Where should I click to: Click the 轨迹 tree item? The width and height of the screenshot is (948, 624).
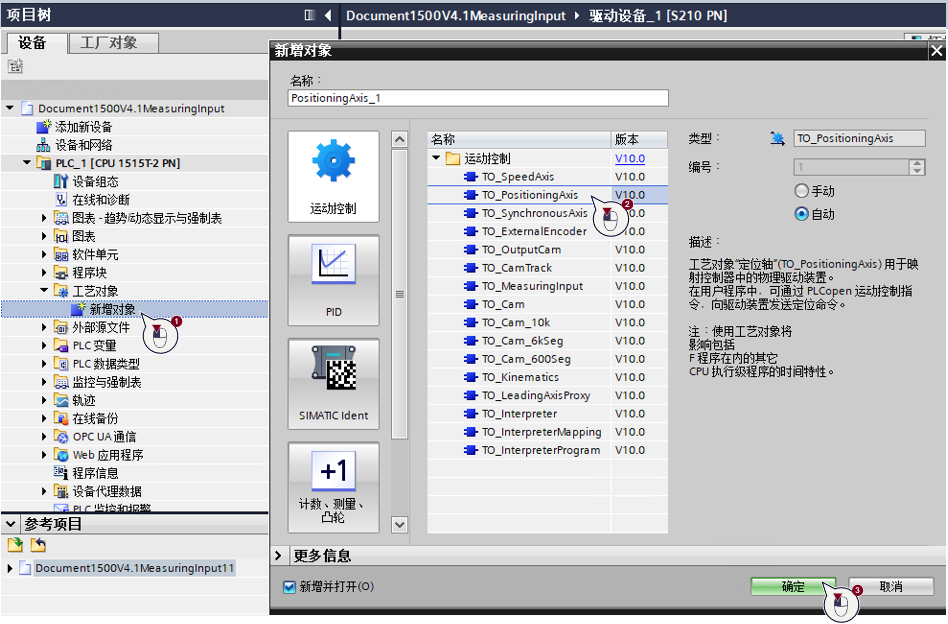click(84, 400)
